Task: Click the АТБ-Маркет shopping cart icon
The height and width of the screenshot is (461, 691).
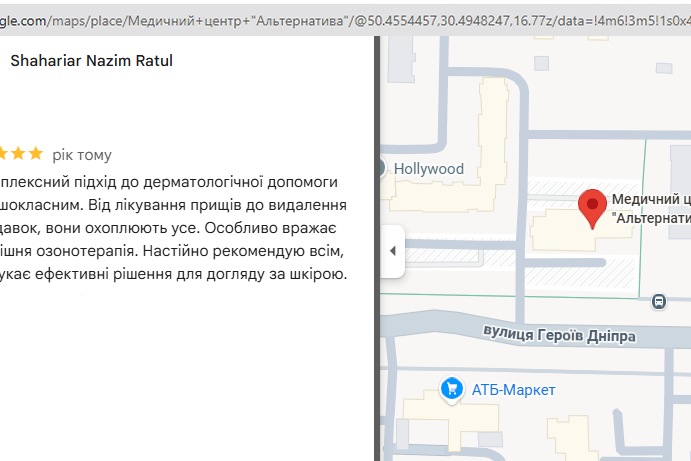Action: 452,388
